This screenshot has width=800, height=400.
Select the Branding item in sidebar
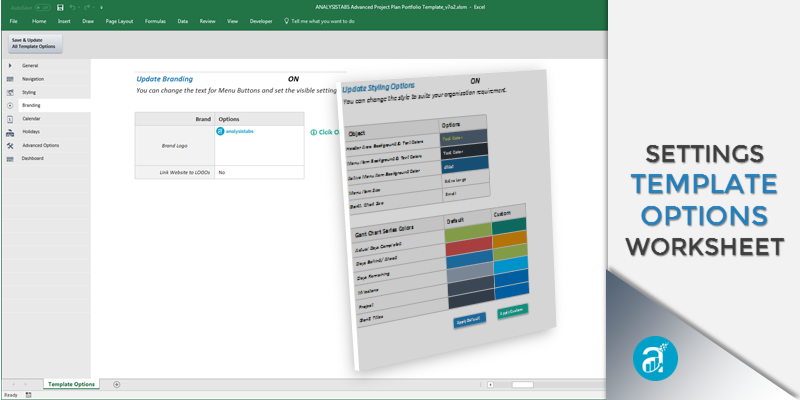32,104
